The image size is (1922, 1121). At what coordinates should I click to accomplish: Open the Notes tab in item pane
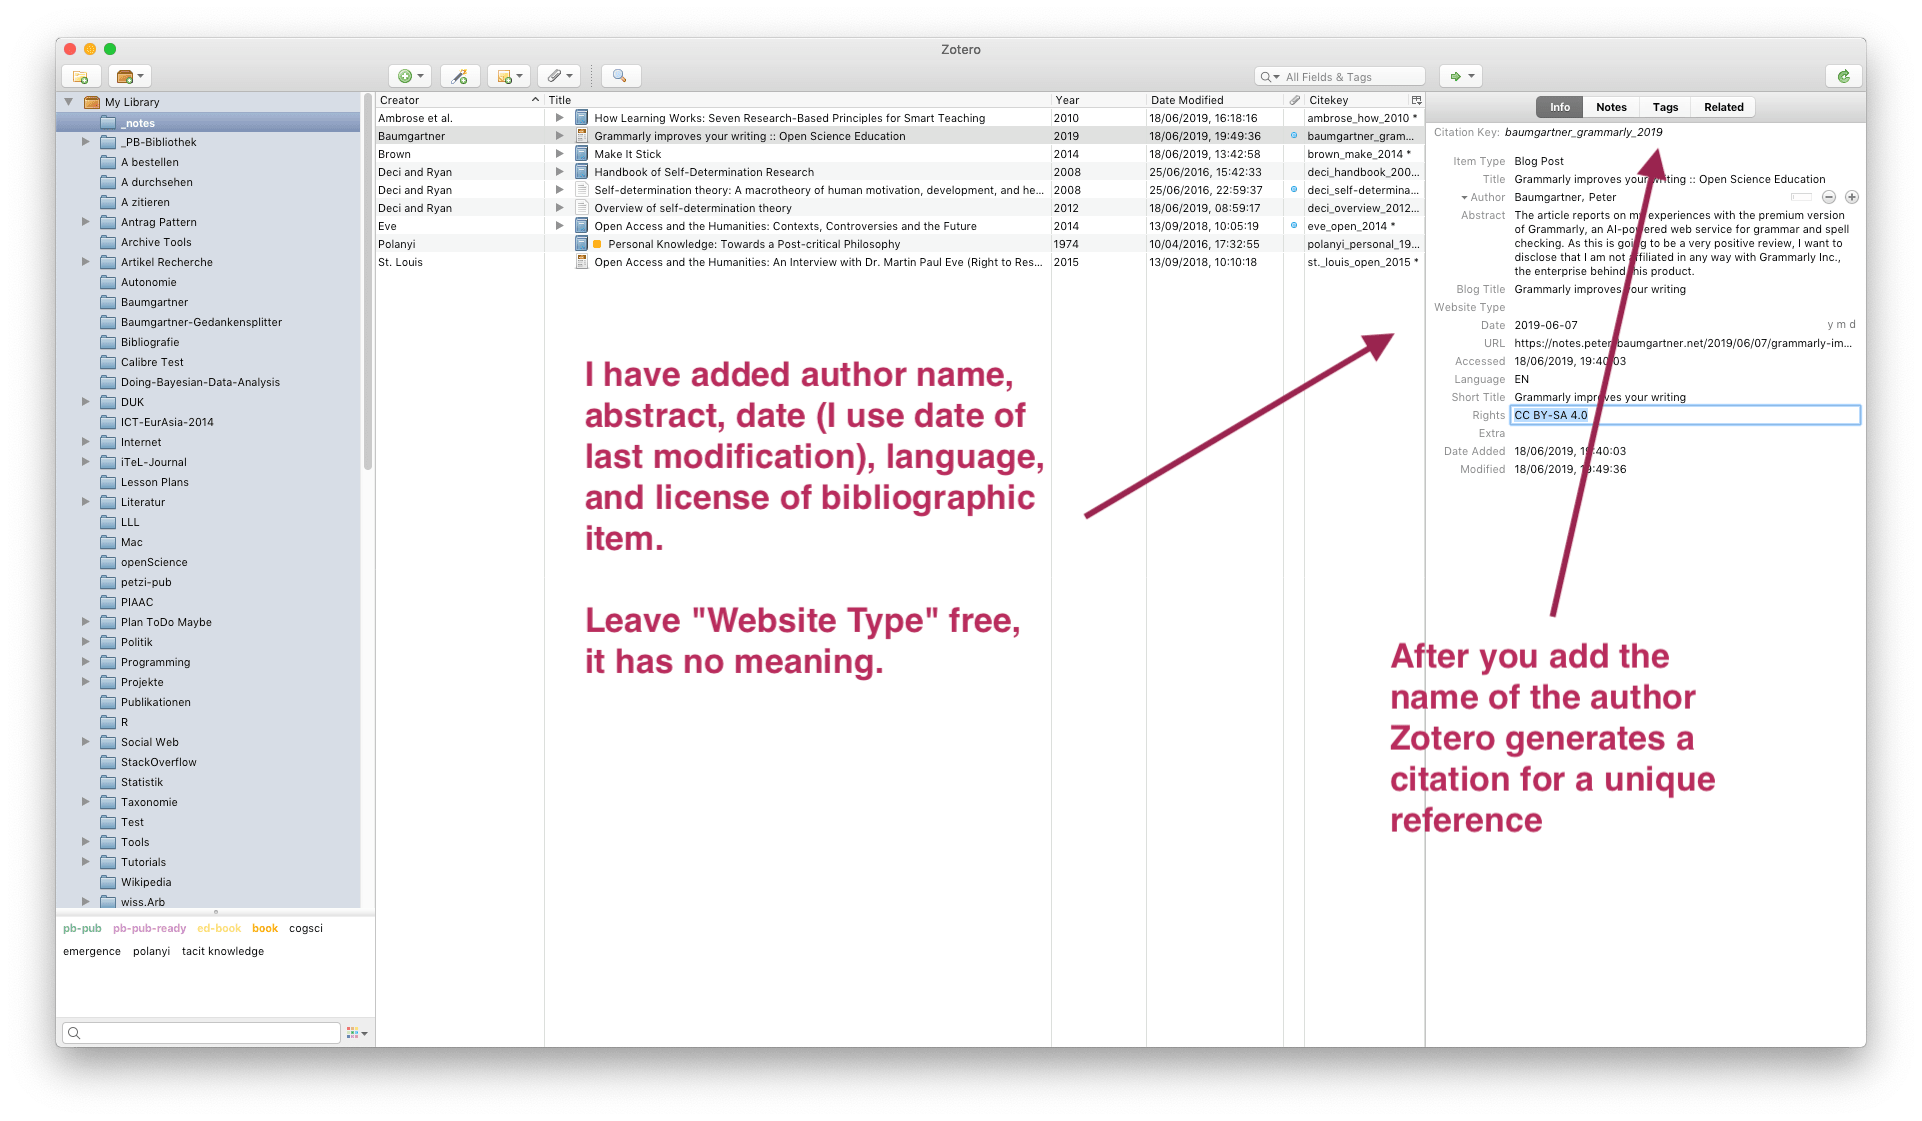coord(1611,107)
